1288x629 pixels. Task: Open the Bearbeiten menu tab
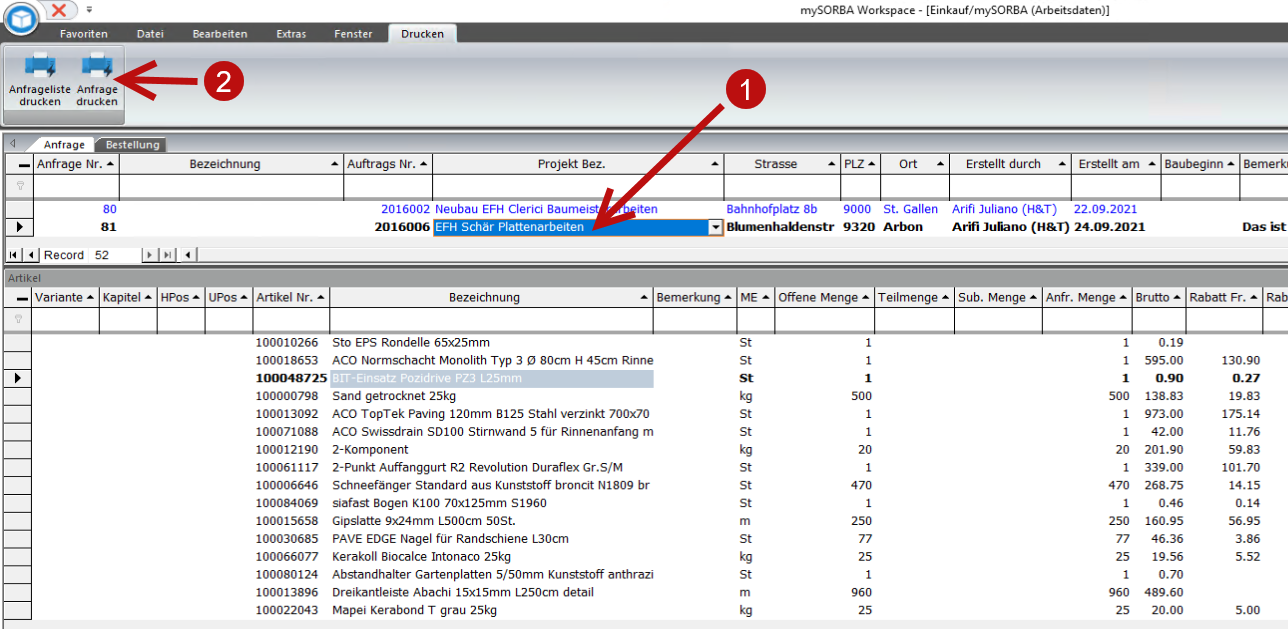tap(220, 33)
